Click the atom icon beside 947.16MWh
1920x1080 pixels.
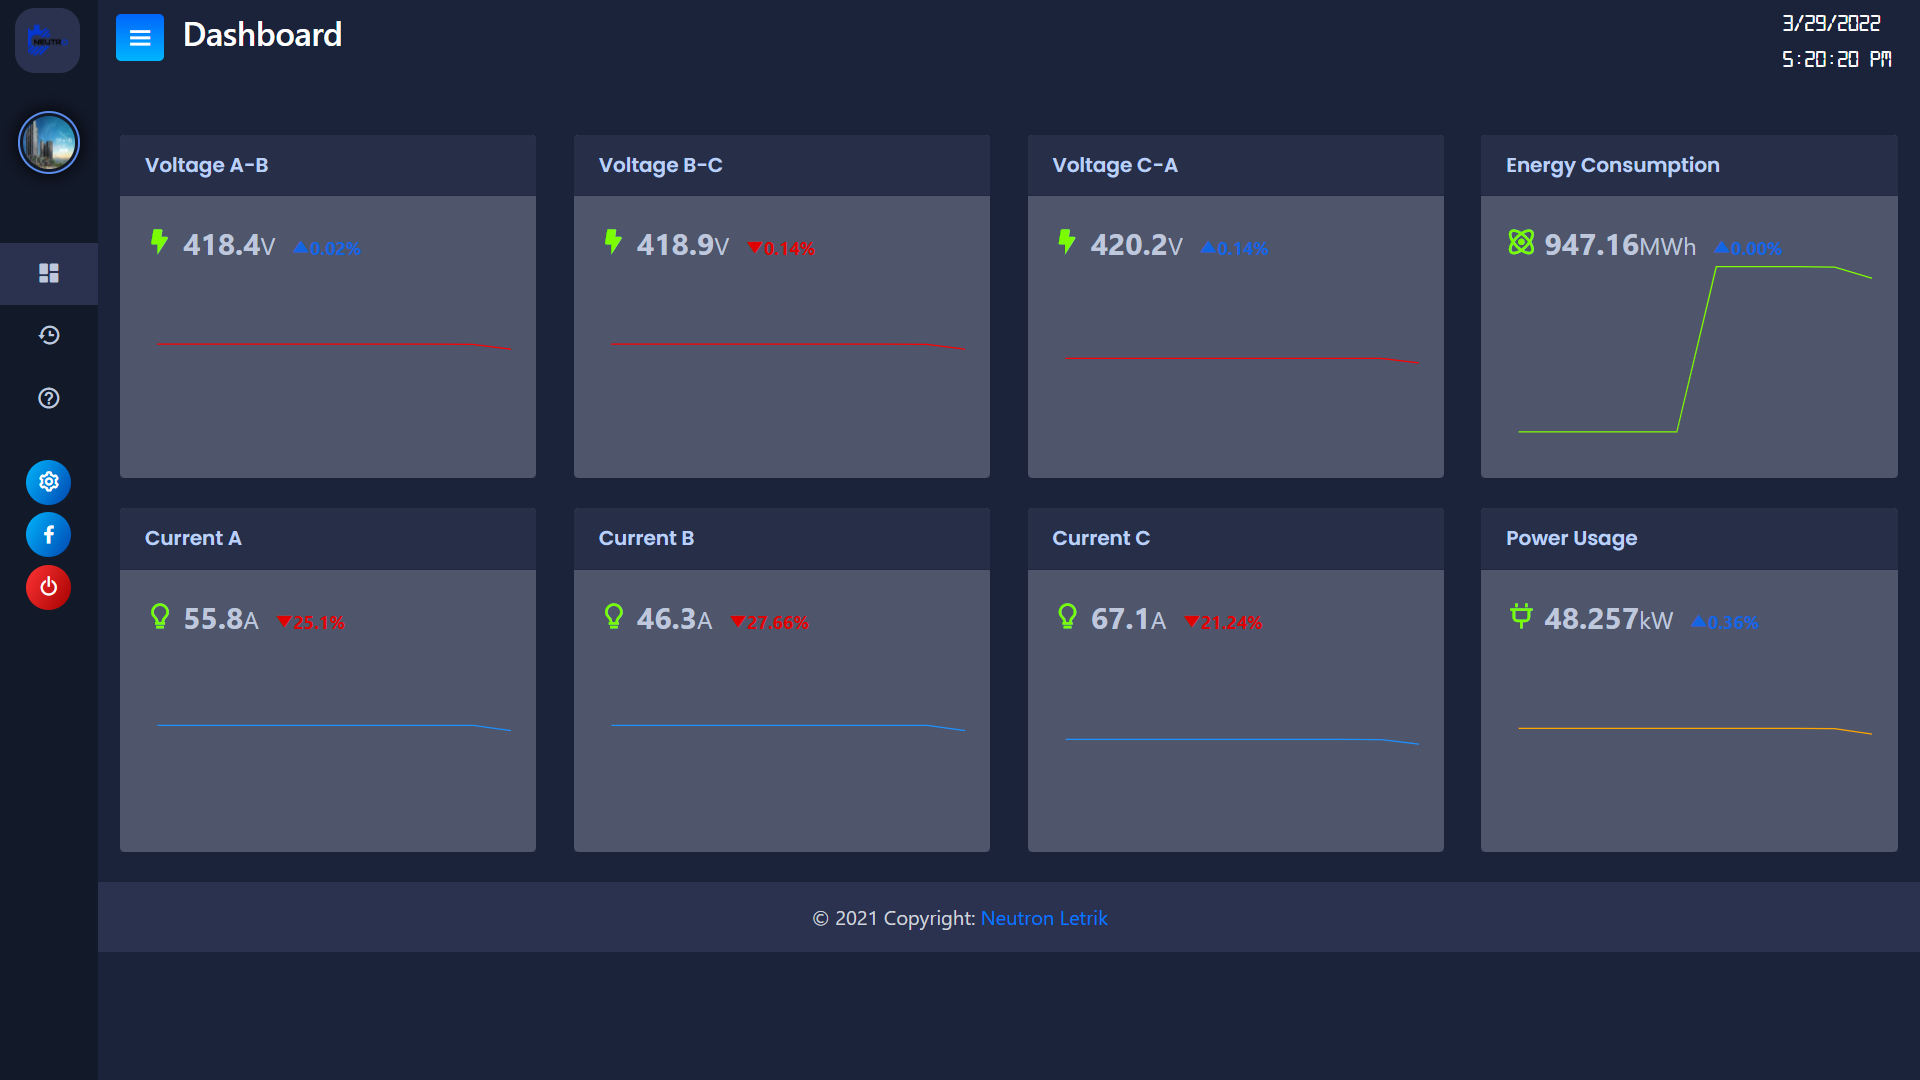pos(1520,242)
